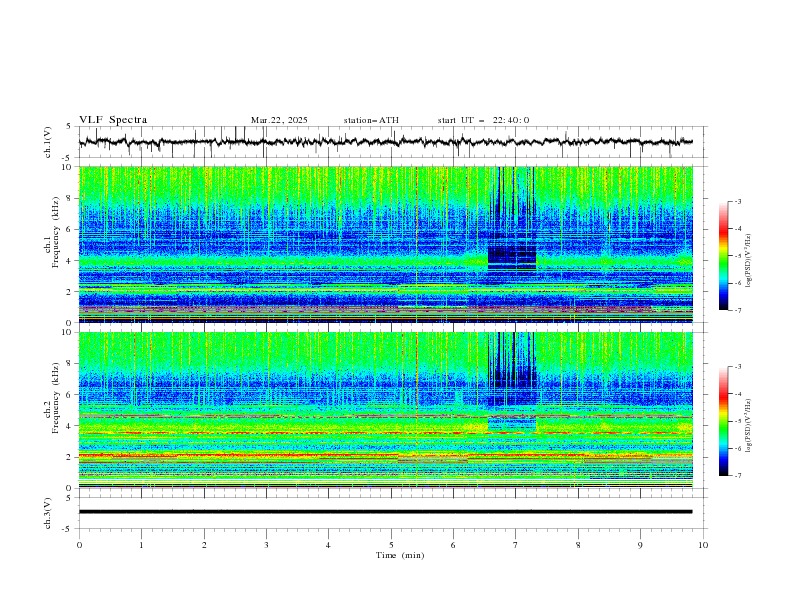
Task: Click the 'station=ATH' label
Action: (371, 120)
